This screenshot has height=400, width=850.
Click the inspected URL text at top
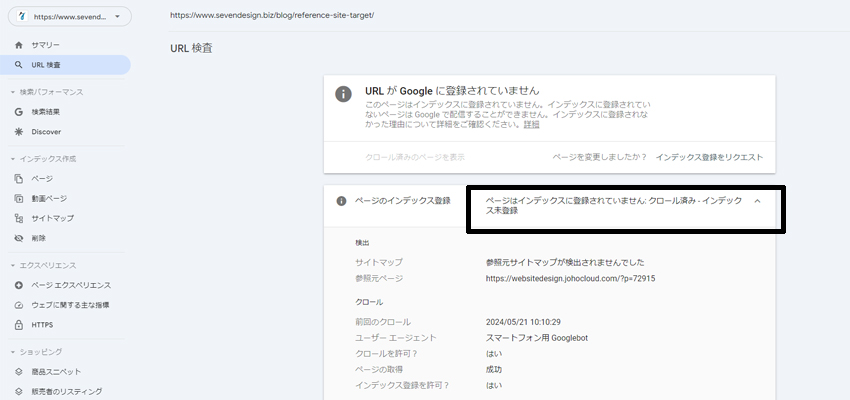coord(272,15)
